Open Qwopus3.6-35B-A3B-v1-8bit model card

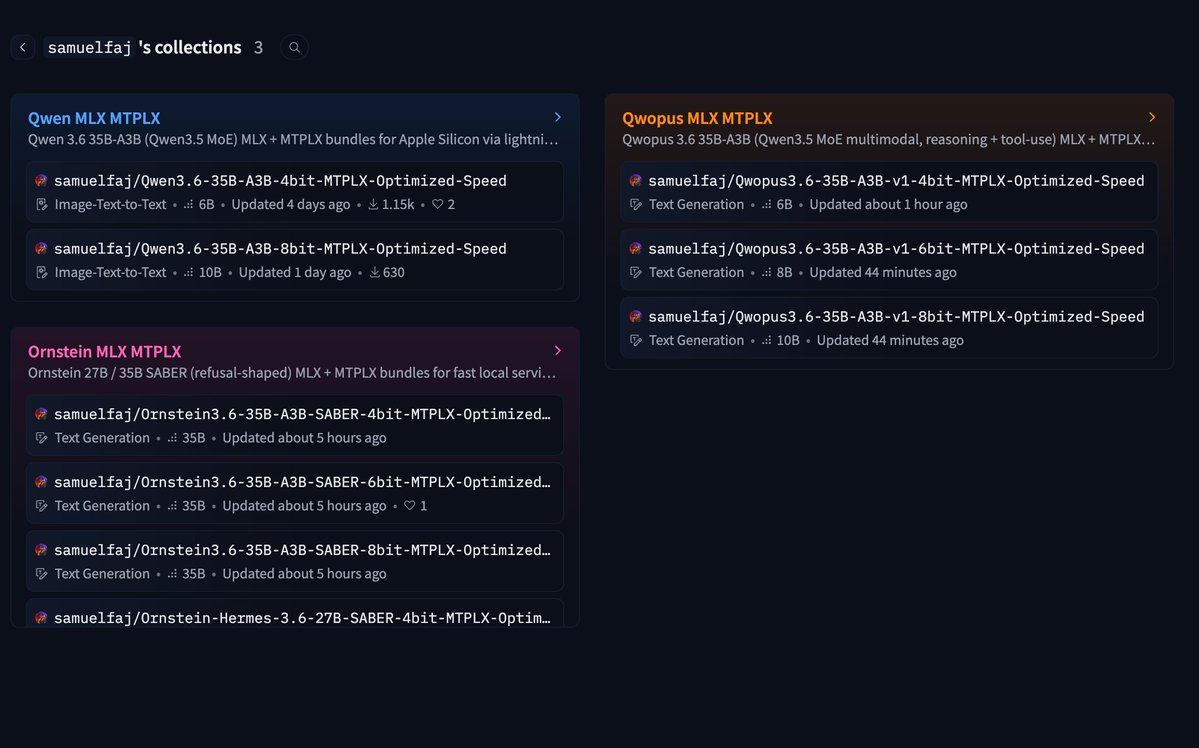tap(889, 328)
